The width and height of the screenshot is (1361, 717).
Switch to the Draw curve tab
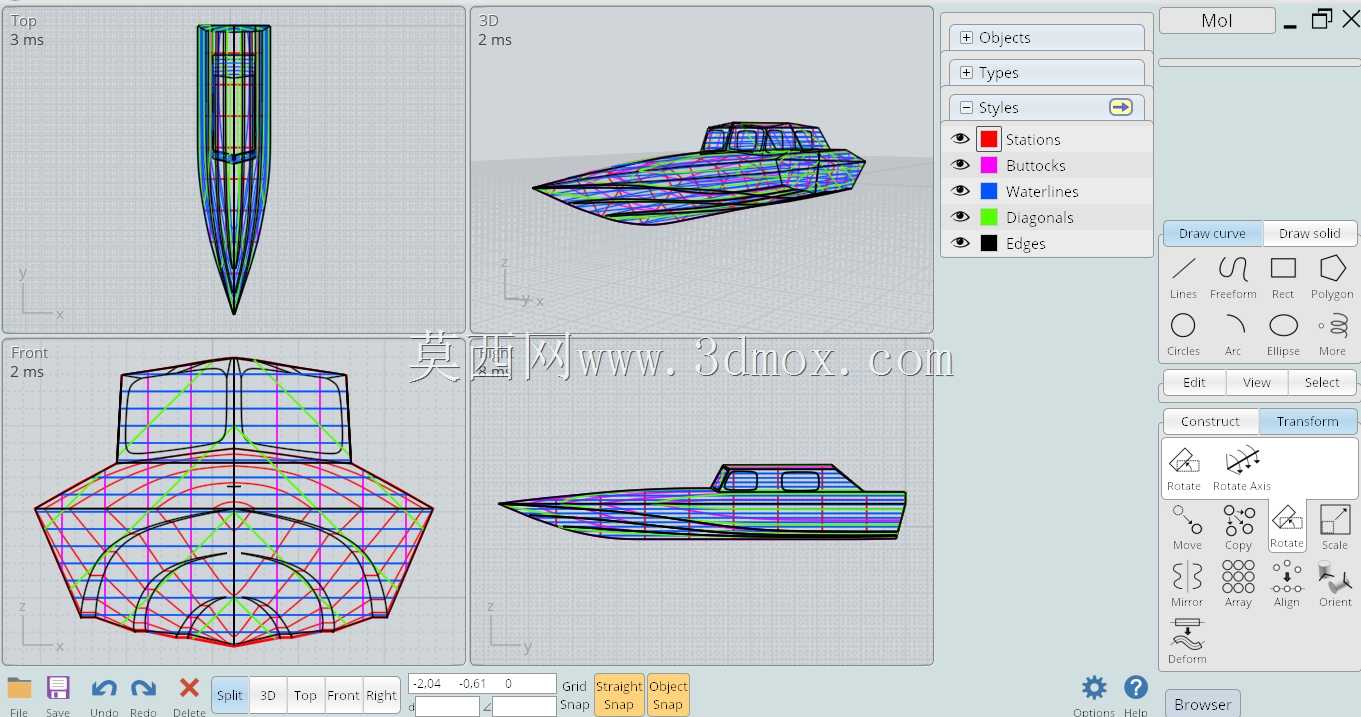1212,233
